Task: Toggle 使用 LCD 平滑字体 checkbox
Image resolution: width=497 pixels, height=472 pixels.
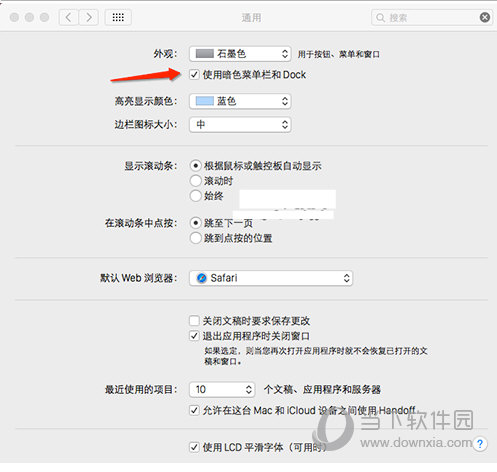Action: [194, 447]
